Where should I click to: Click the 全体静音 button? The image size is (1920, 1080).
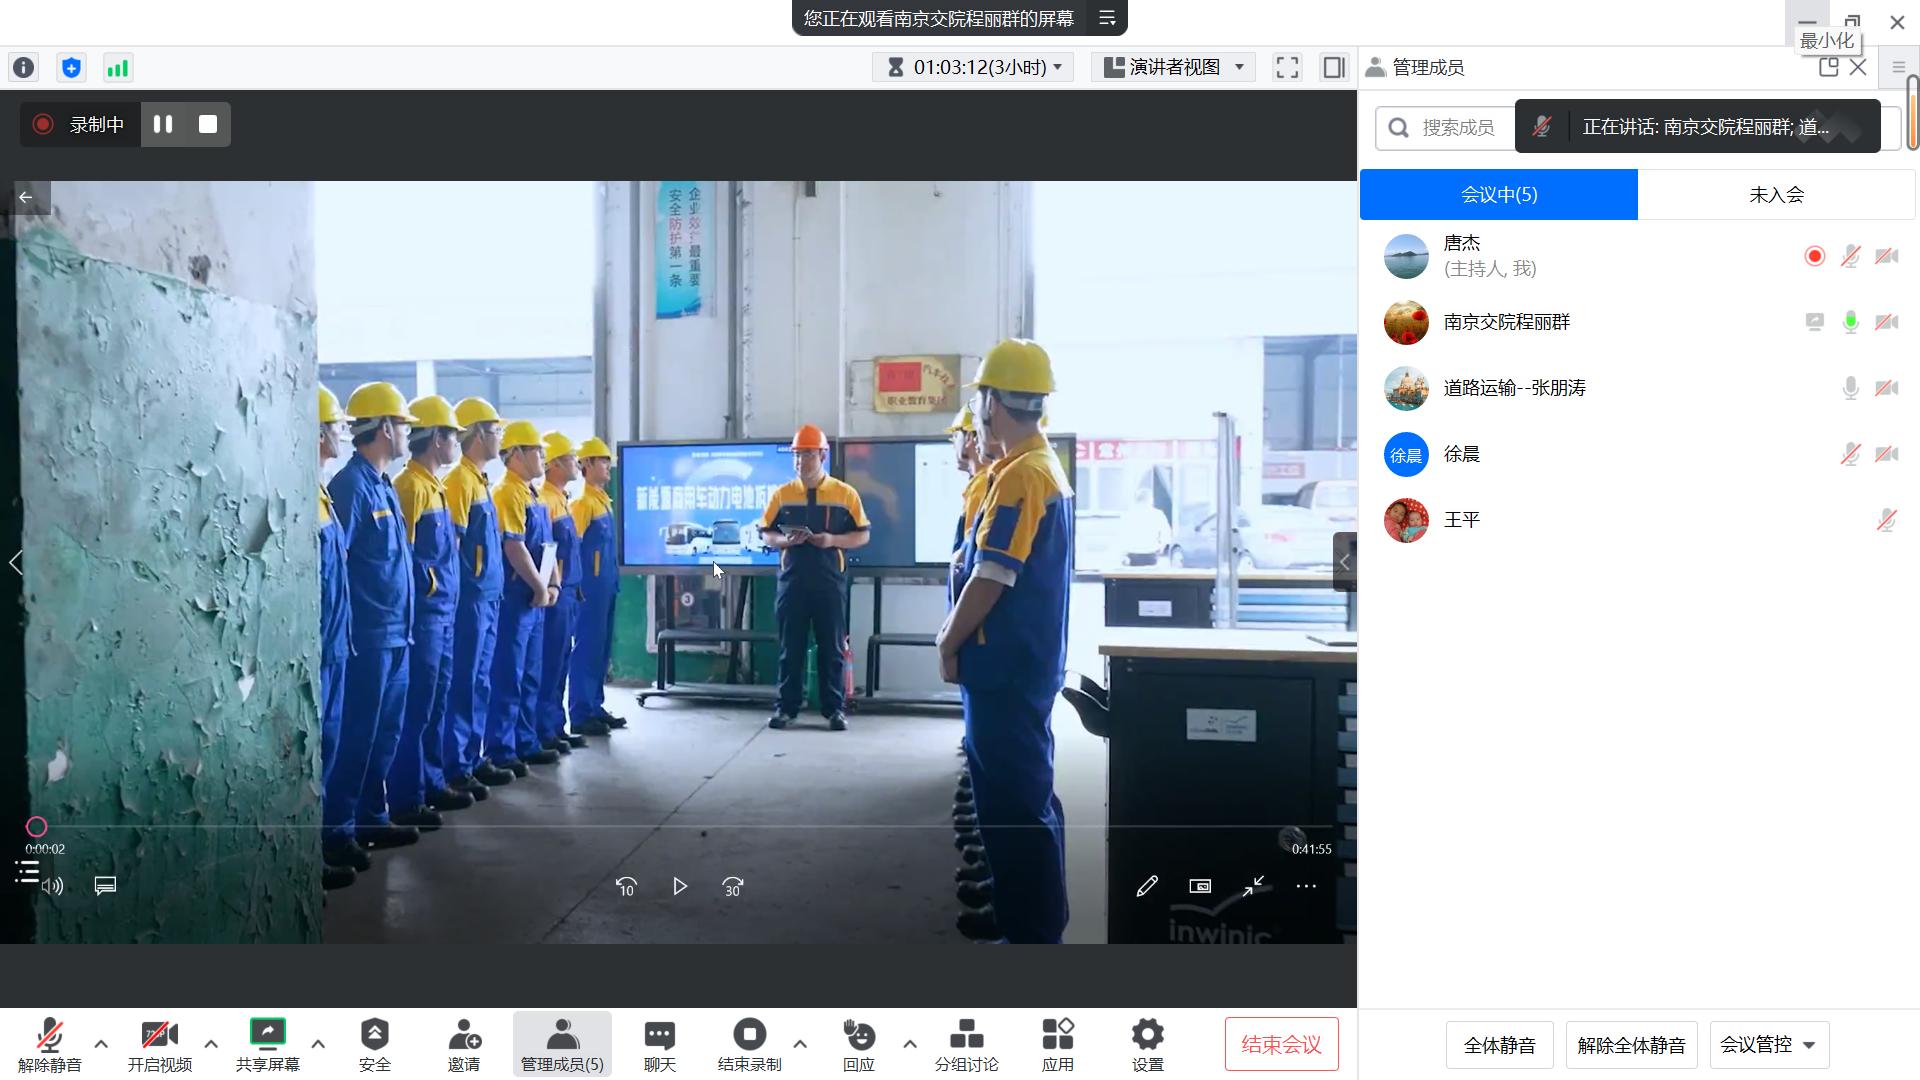pyautogui.click(x=1498, y=1045)
